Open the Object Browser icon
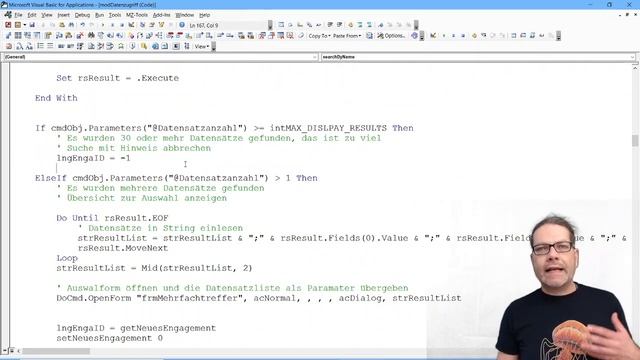Screen dimensions: 640x360 coord(161,25)
